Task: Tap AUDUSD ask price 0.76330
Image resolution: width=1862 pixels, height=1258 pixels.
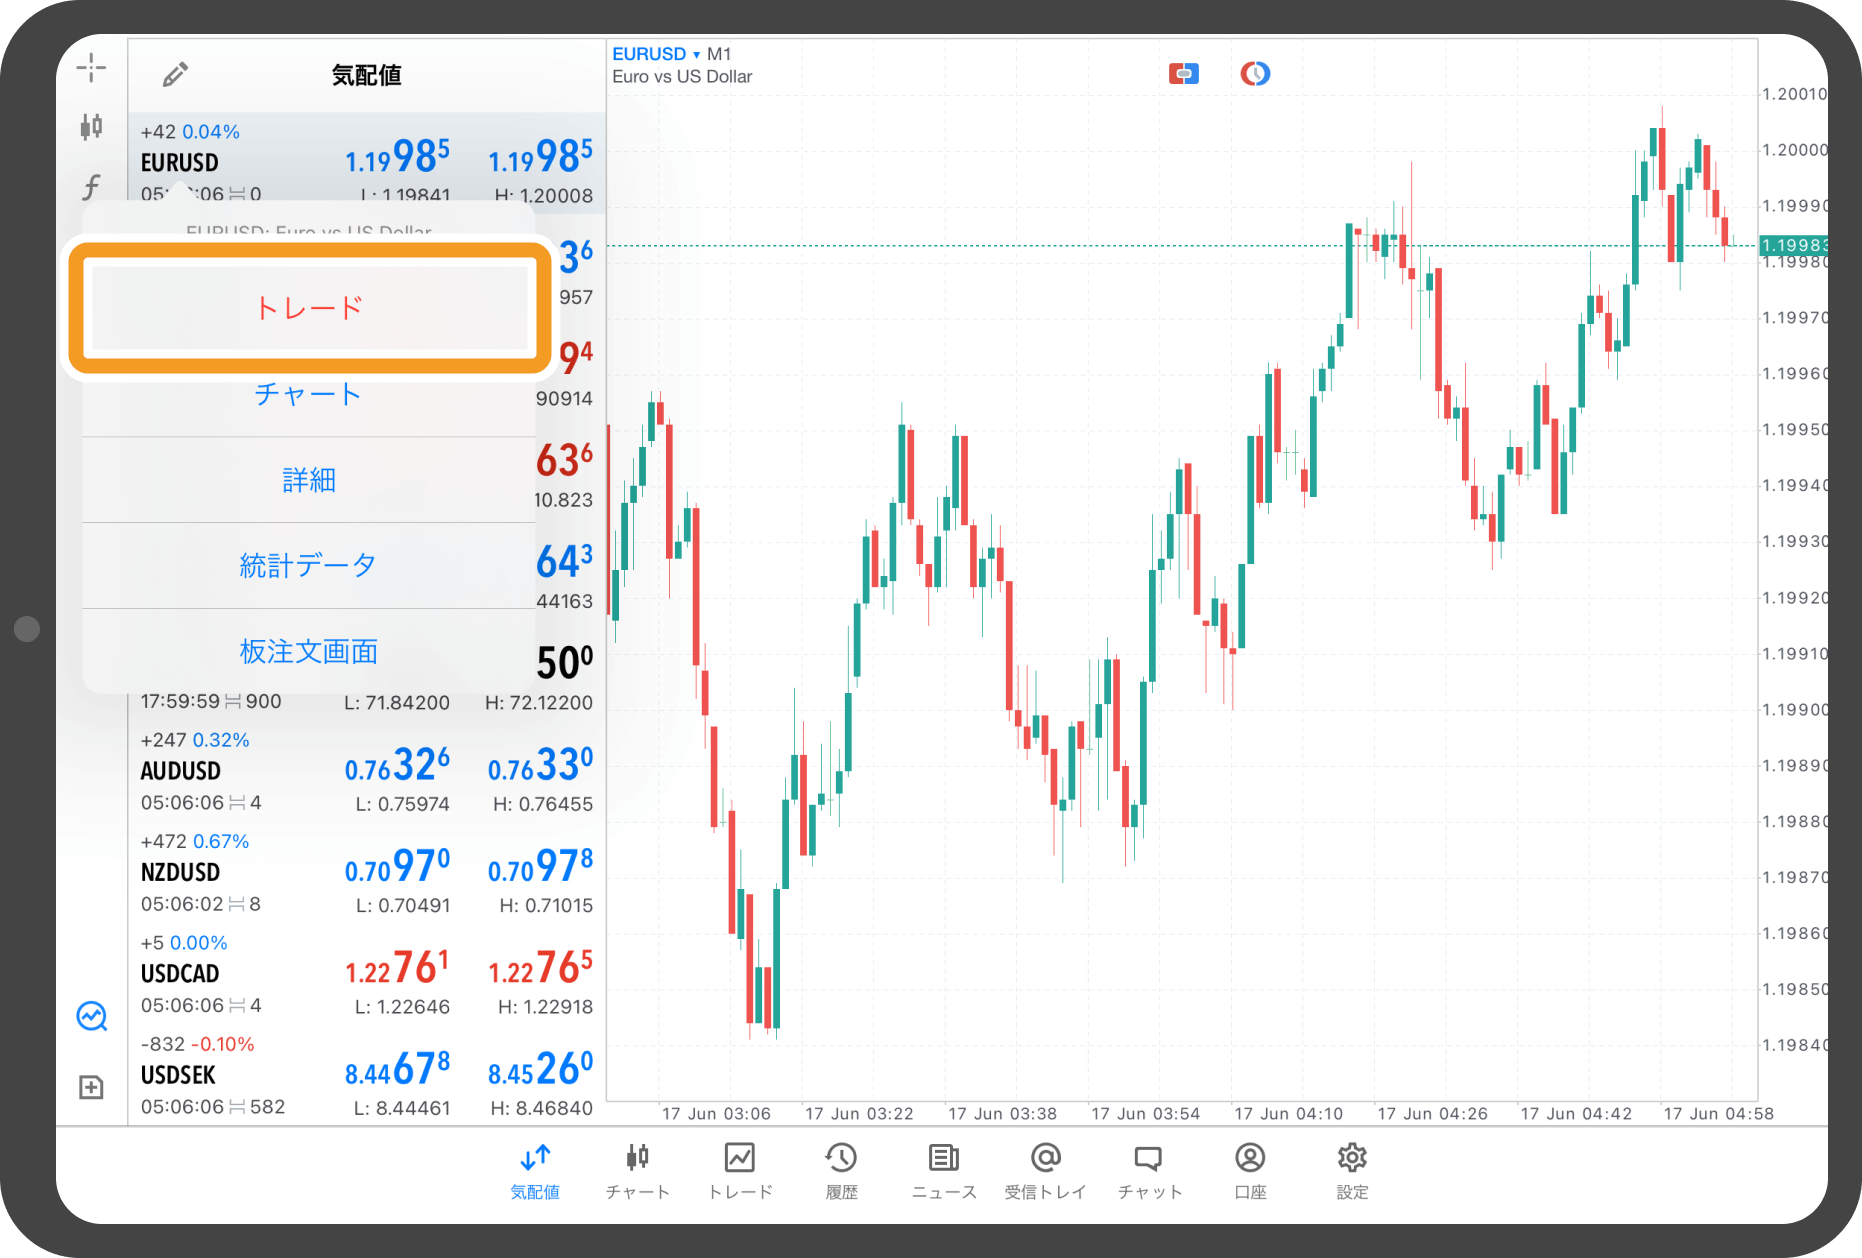Action: (540, 765)
